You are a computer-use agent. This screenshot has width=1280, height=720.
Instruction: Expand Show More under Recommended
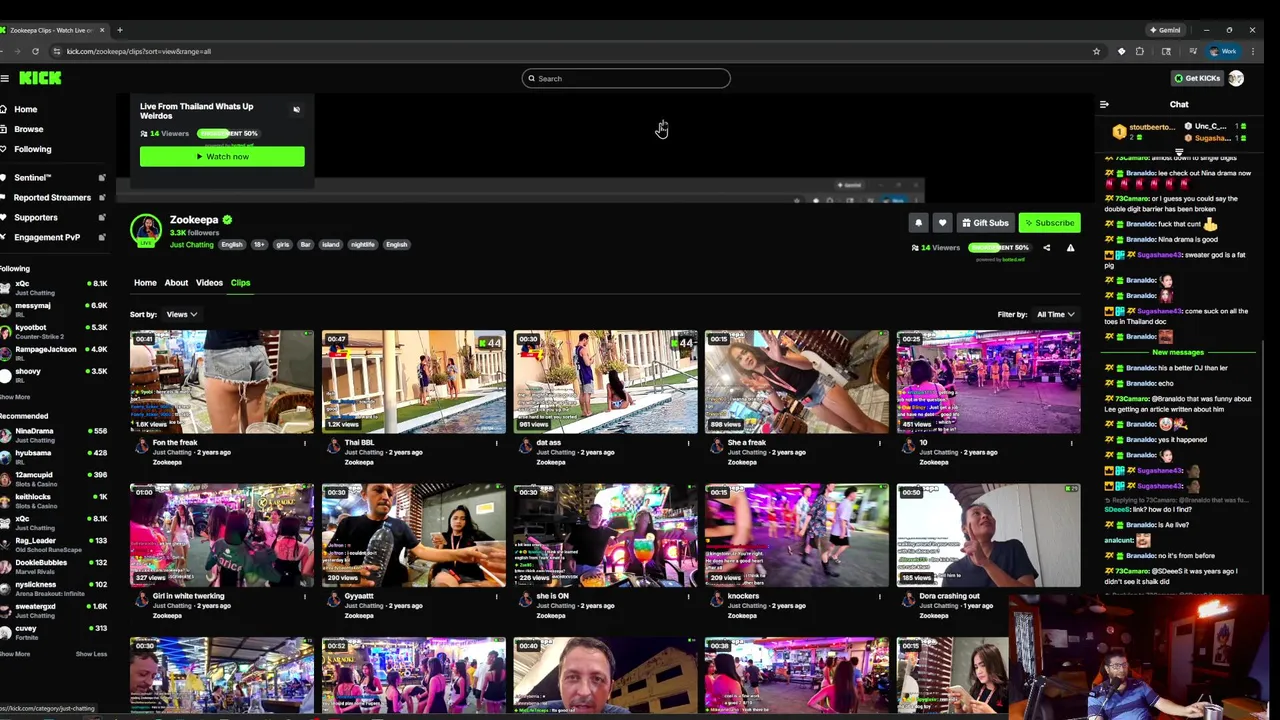(x=15, y=654)
